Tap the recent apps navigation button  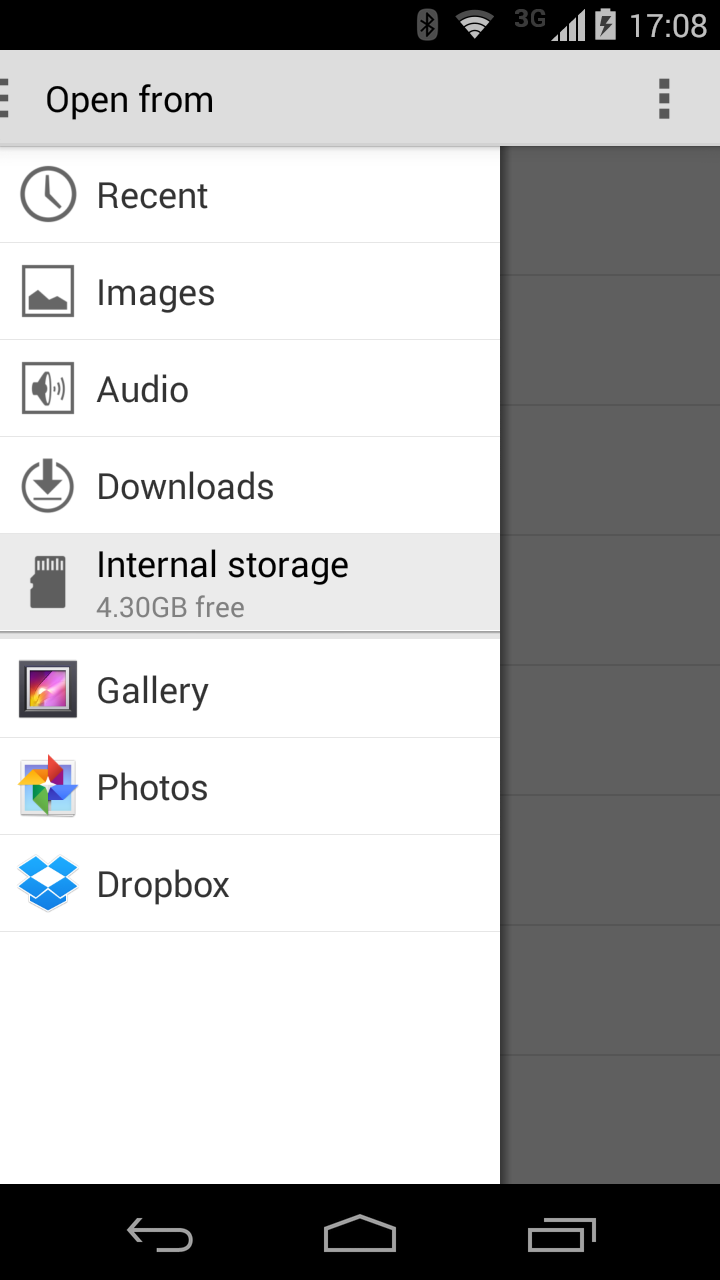(x=562, y=1234)
